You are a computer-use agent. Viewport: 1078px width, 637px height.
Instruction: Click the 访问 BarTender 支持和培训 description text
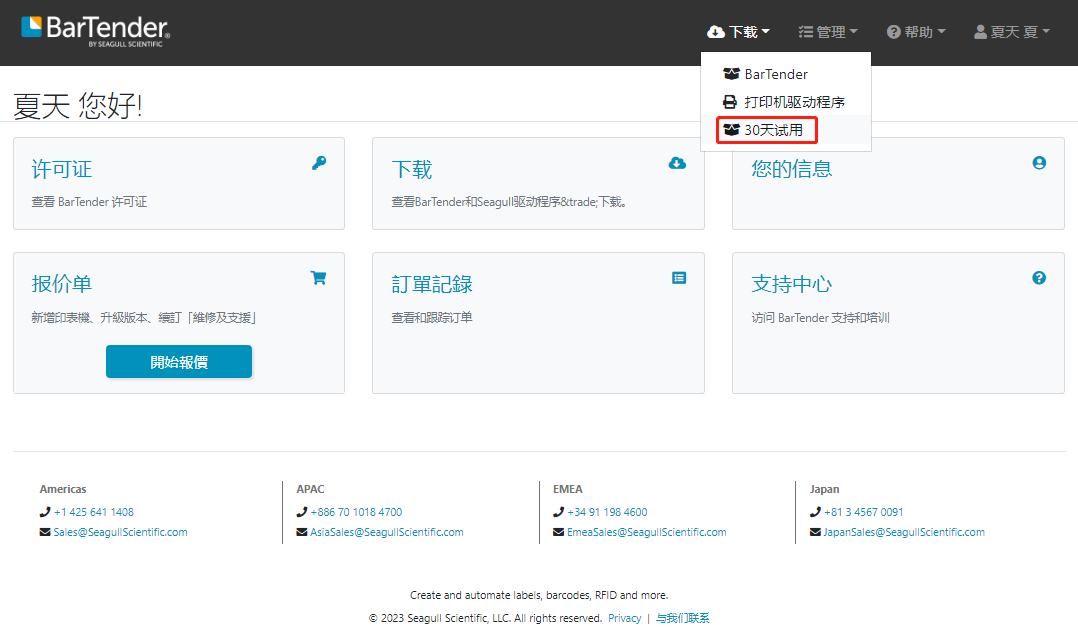point(820,317)
